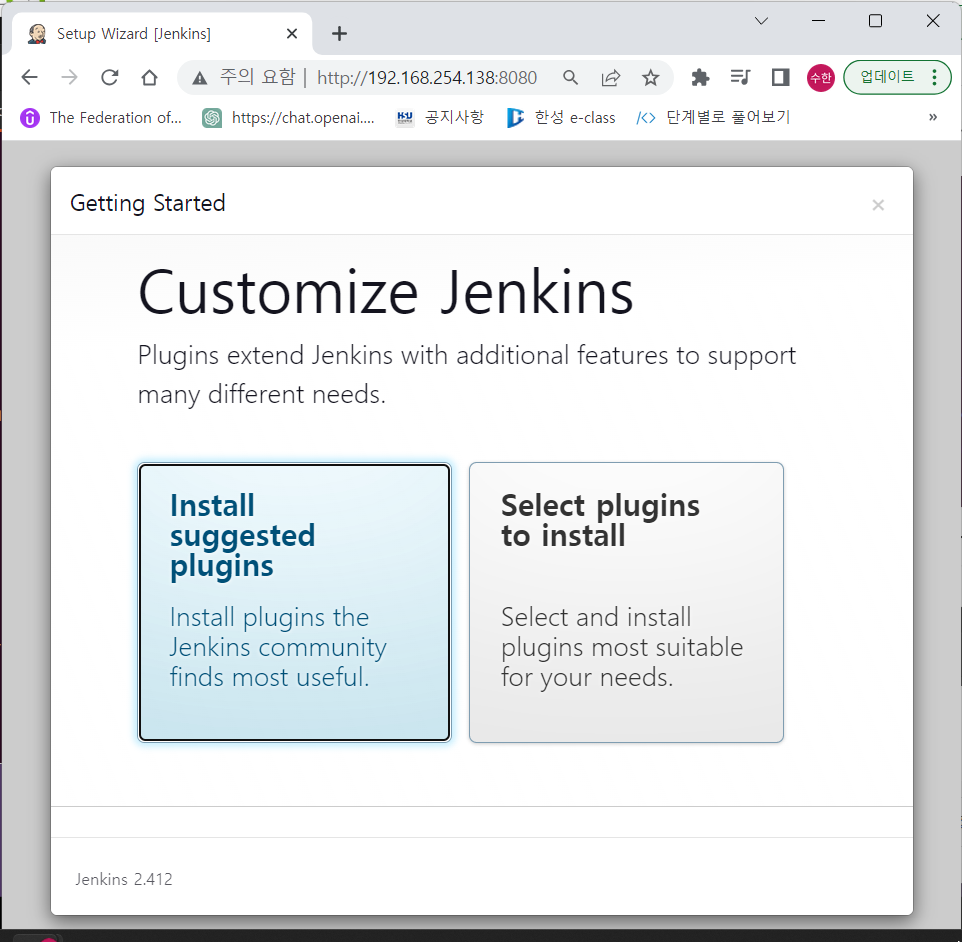Choose Install suggested plugins option
Image resolution: width=962 pixels, height=942 pixels.
(294, 602)
